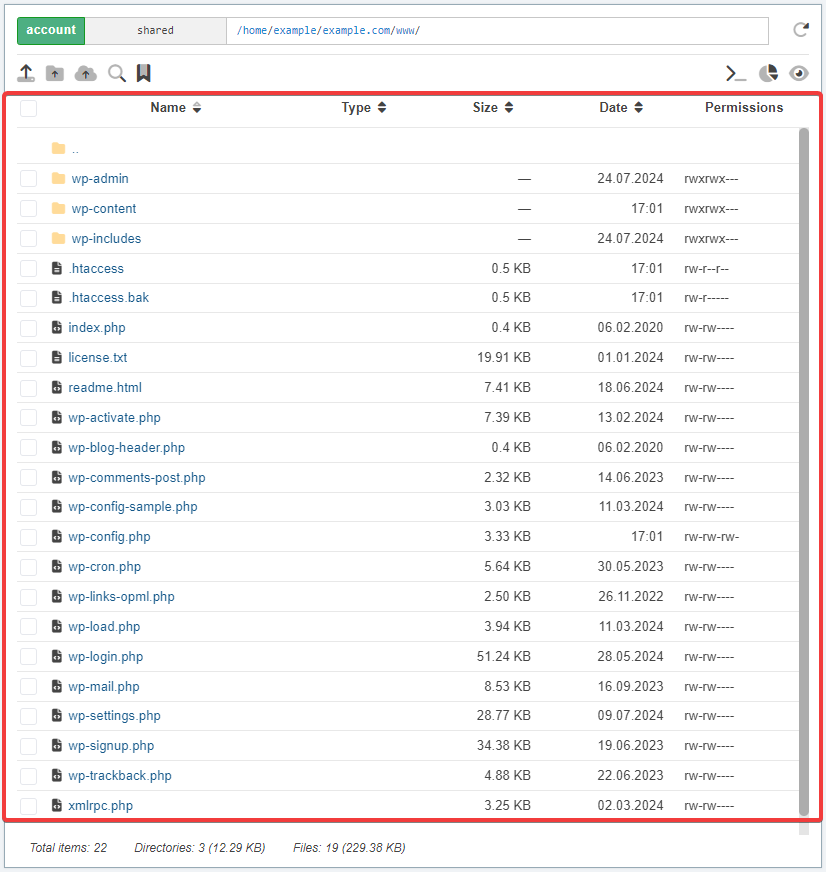Refresh the file list
This screenshot has width=826, height=872.
point(800,30)
